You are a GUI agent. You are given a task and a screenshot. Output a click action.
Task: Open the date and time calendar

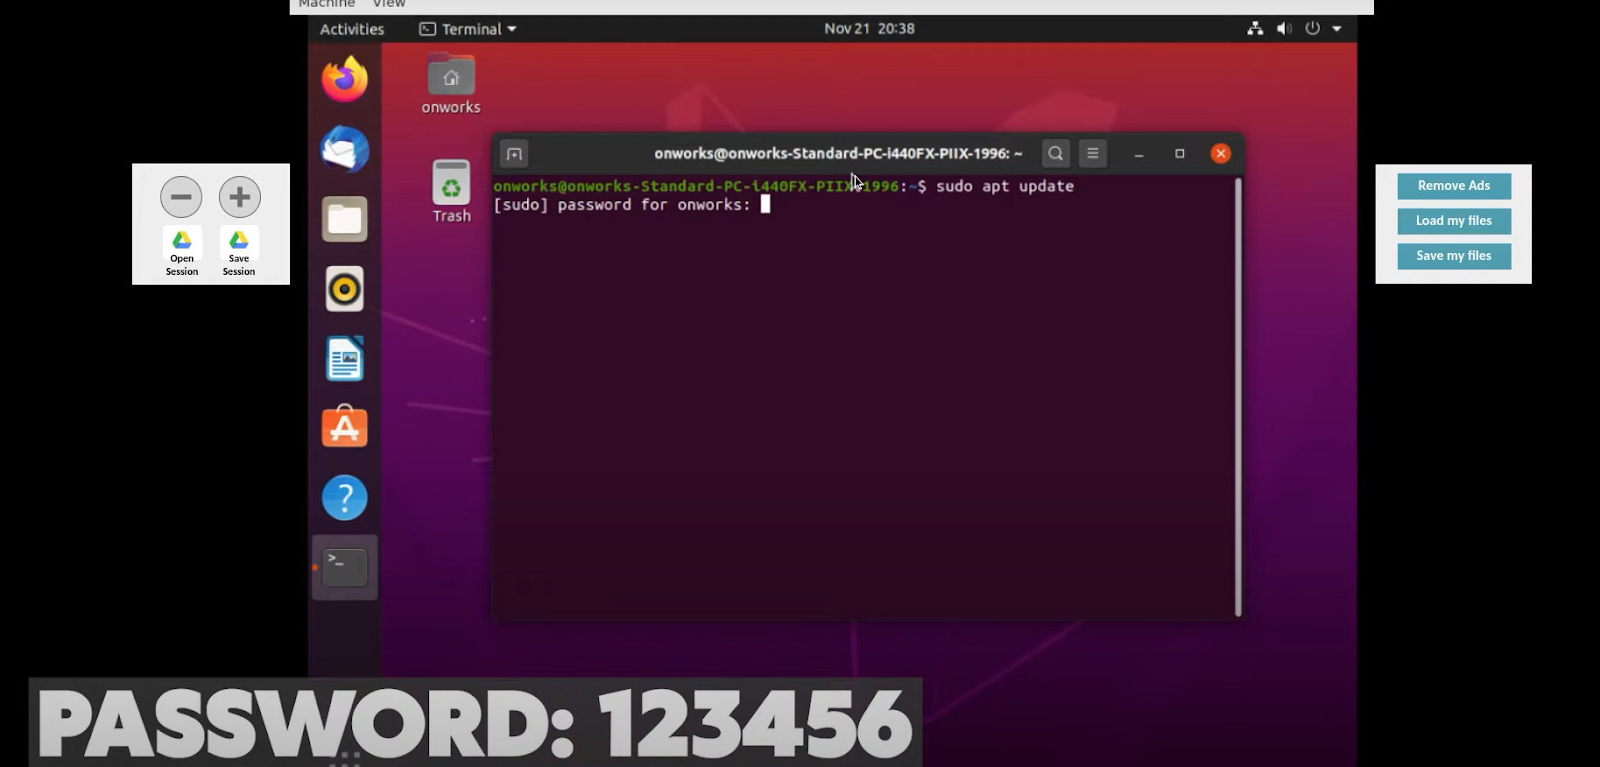(x=869, y=29)
